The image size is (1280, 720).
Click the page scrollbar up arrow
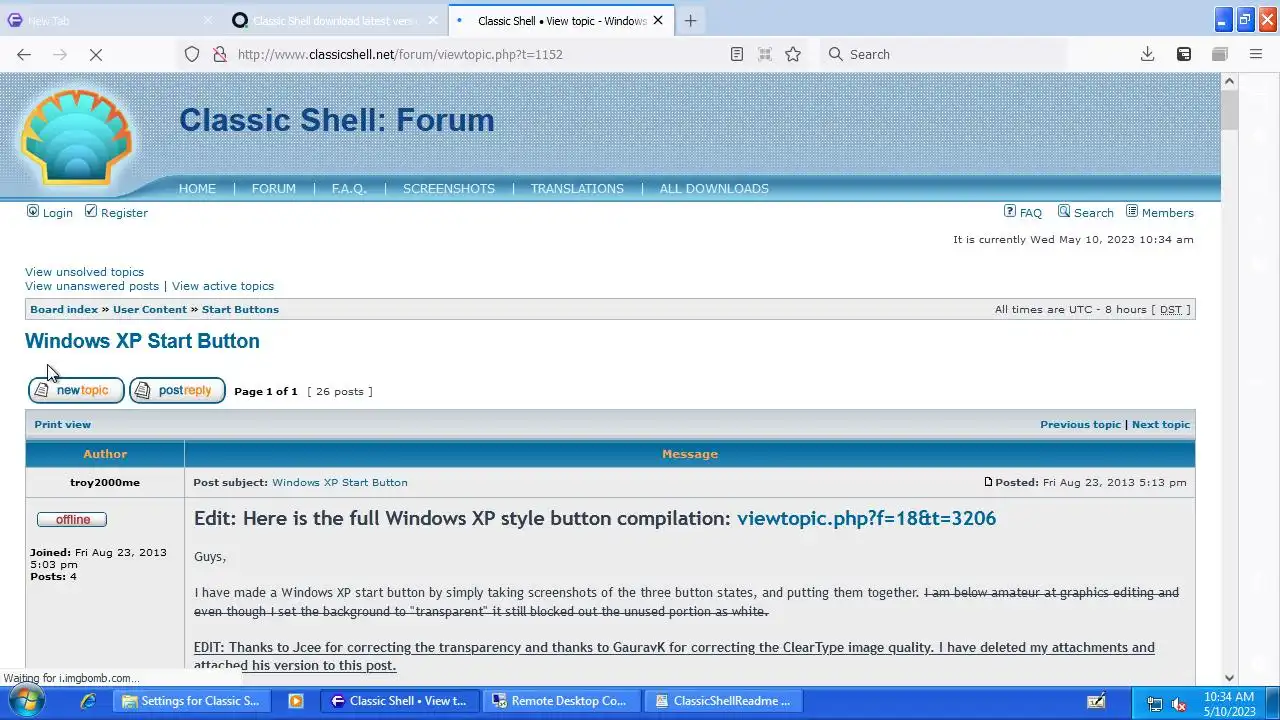(x=1230, y=81)
